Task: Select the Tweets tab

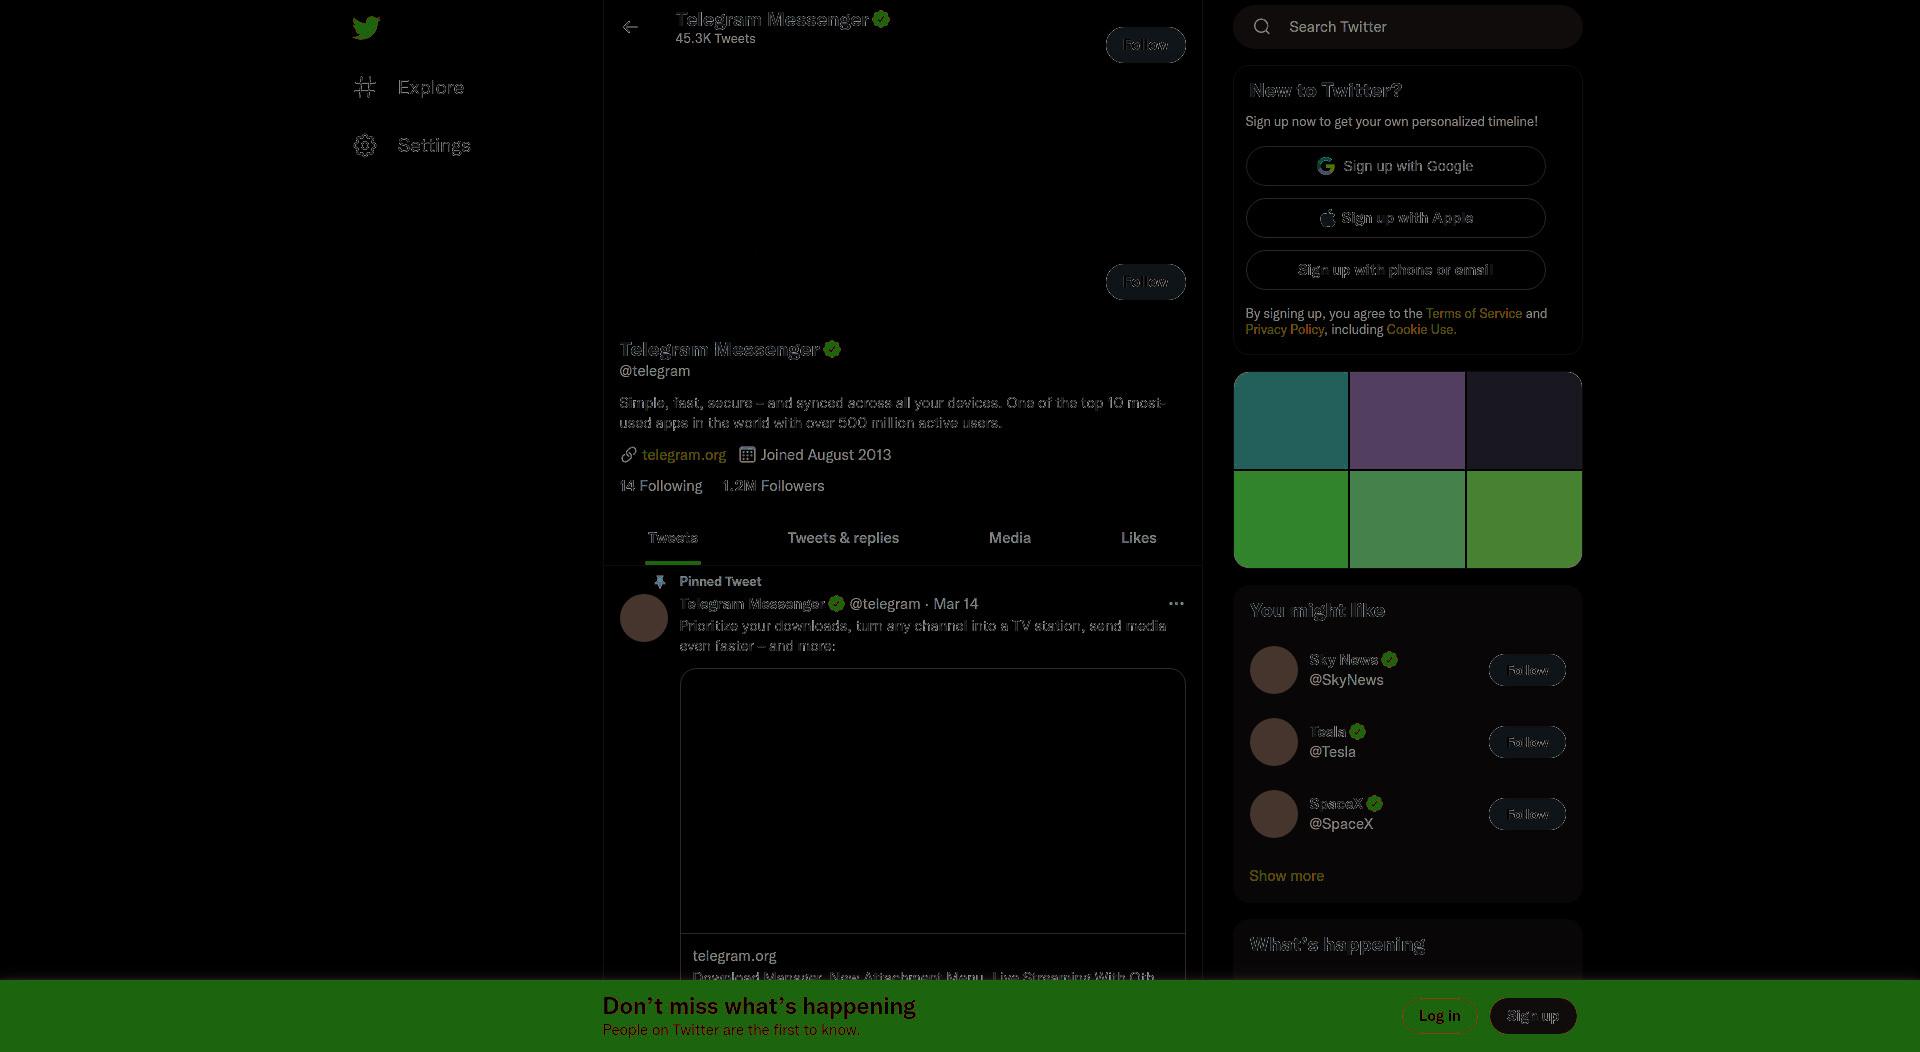Action: 672,538
